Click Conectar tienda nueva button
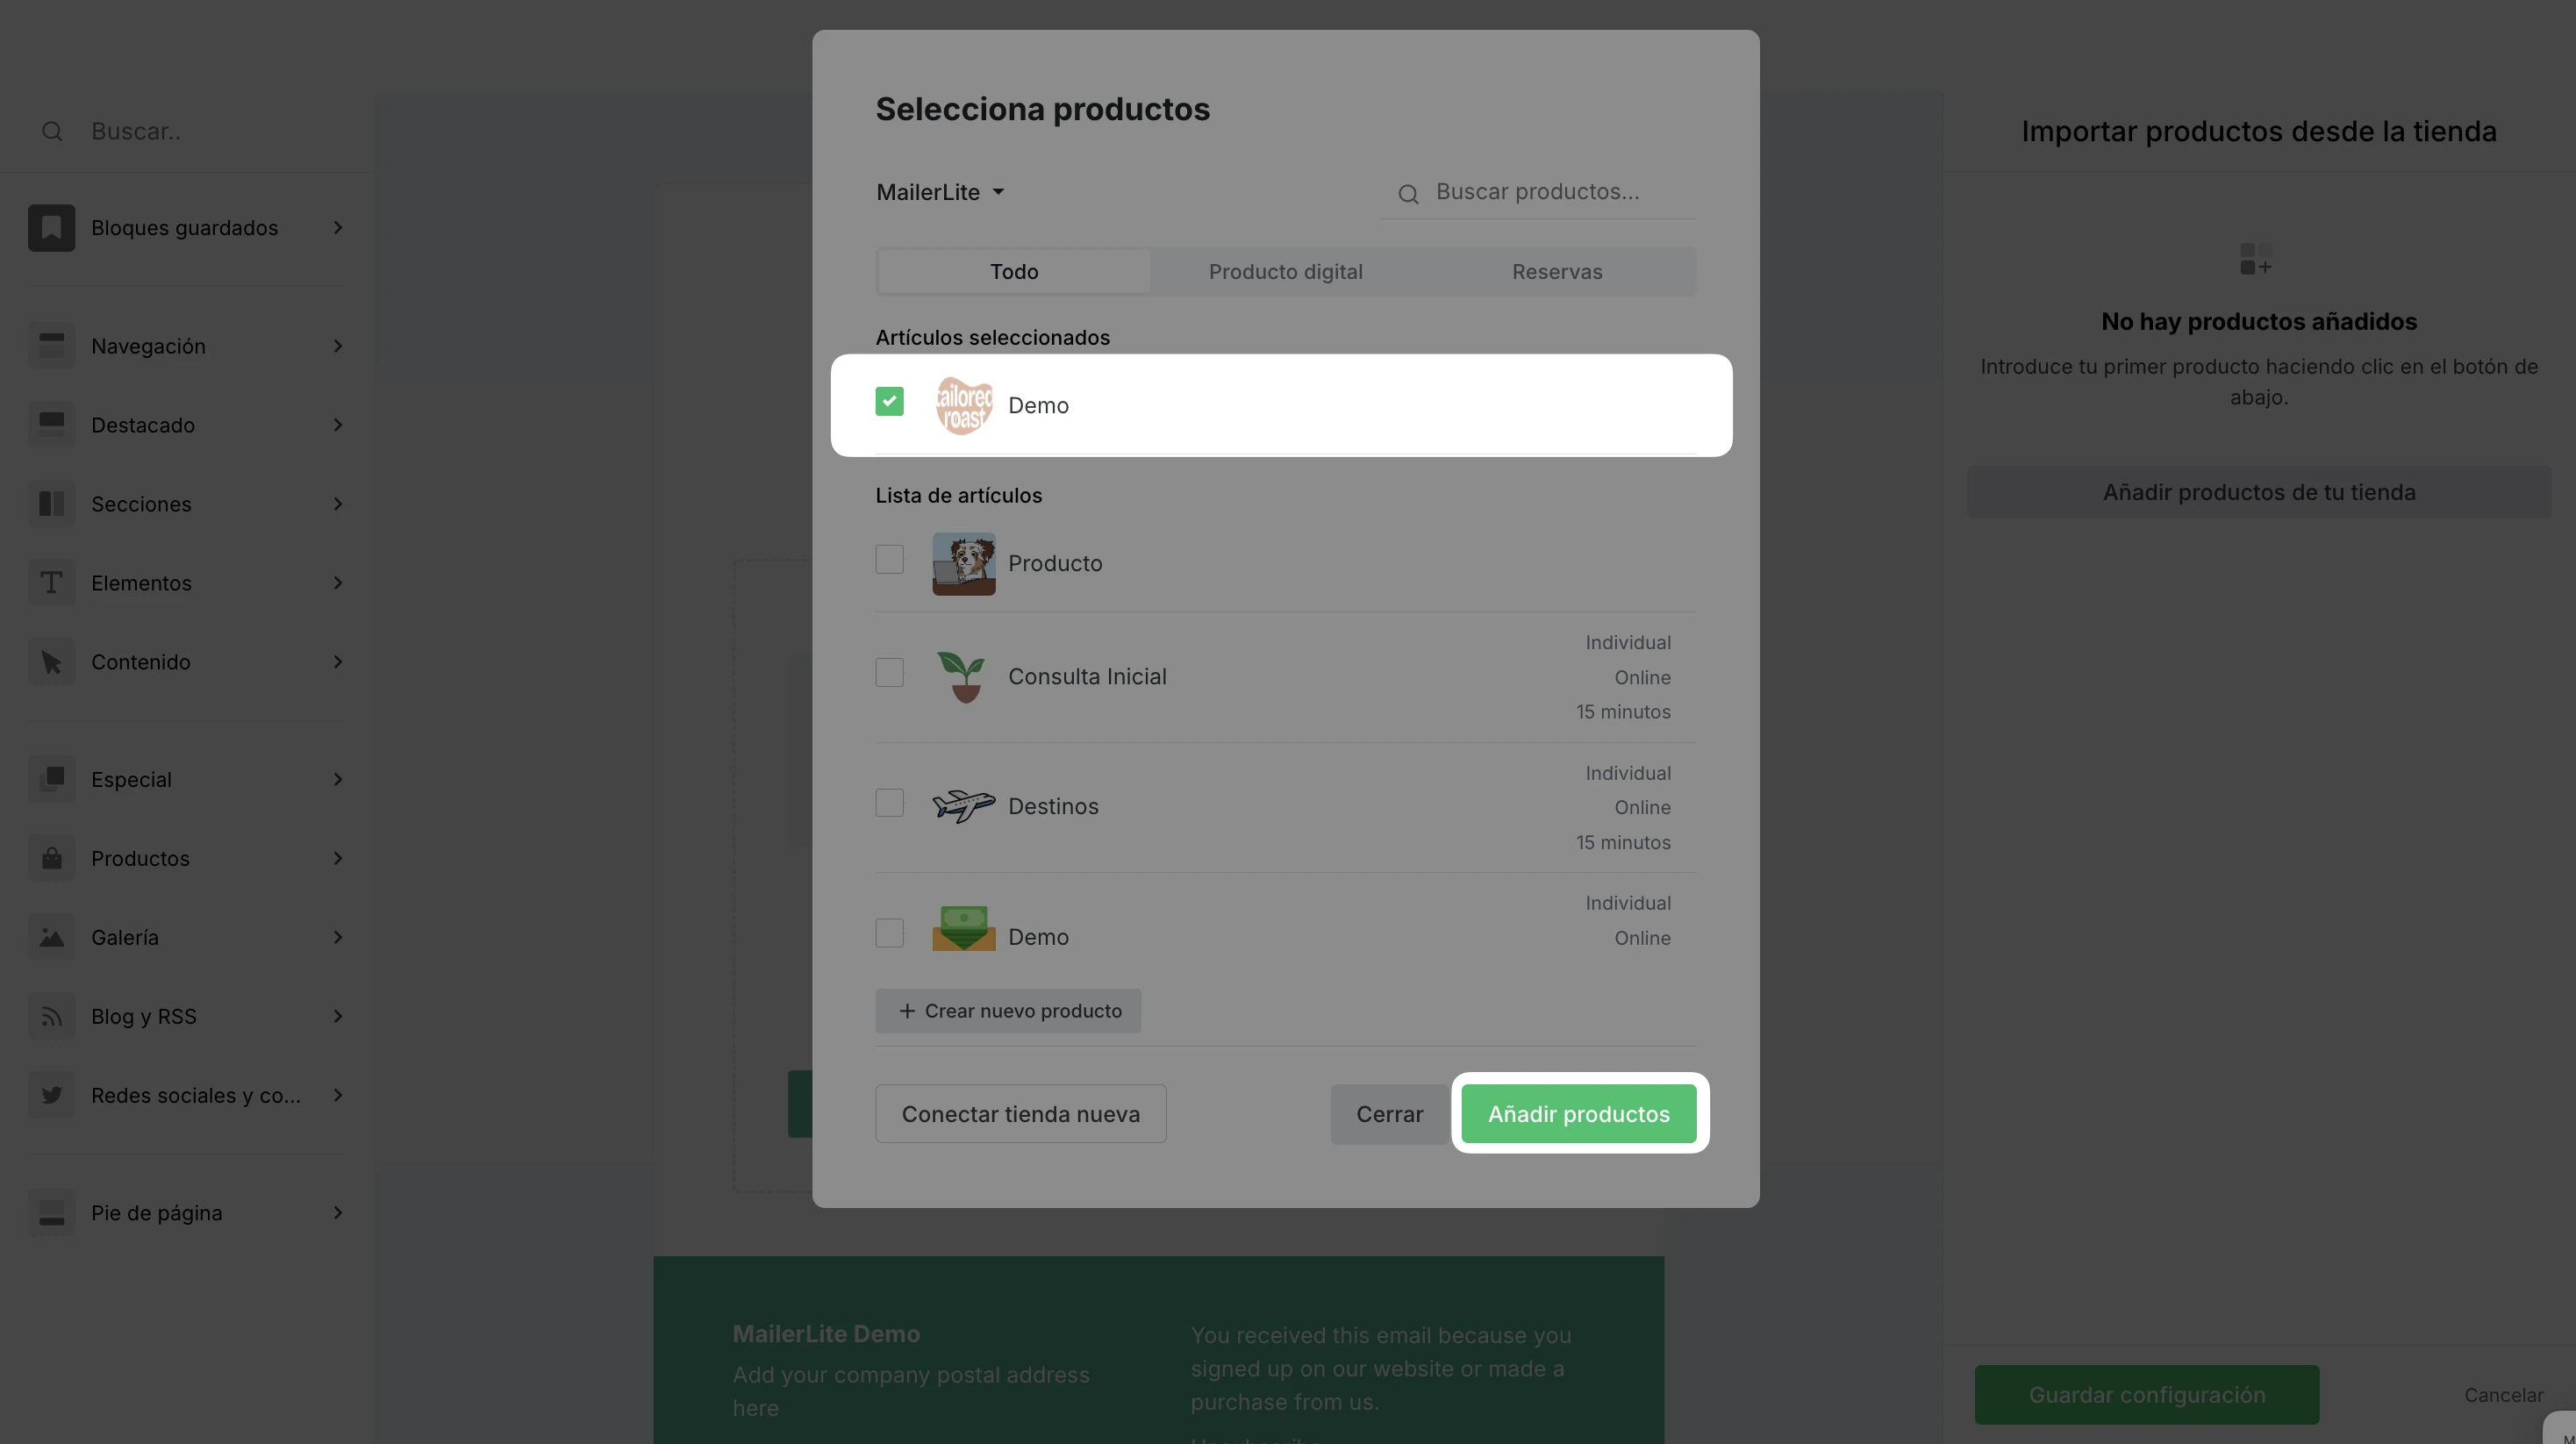 (x=1020, y=1114)
